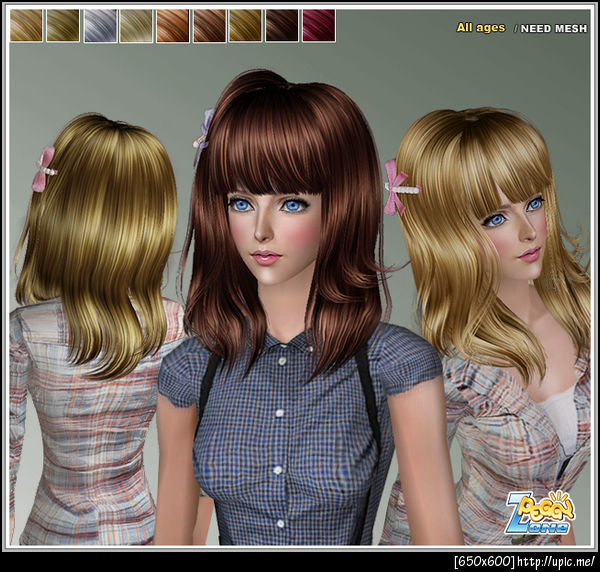The height and width of the screenshot is (572, 600).
Task: Select the copper-orange hair swatch
Action: pos(173,25)
